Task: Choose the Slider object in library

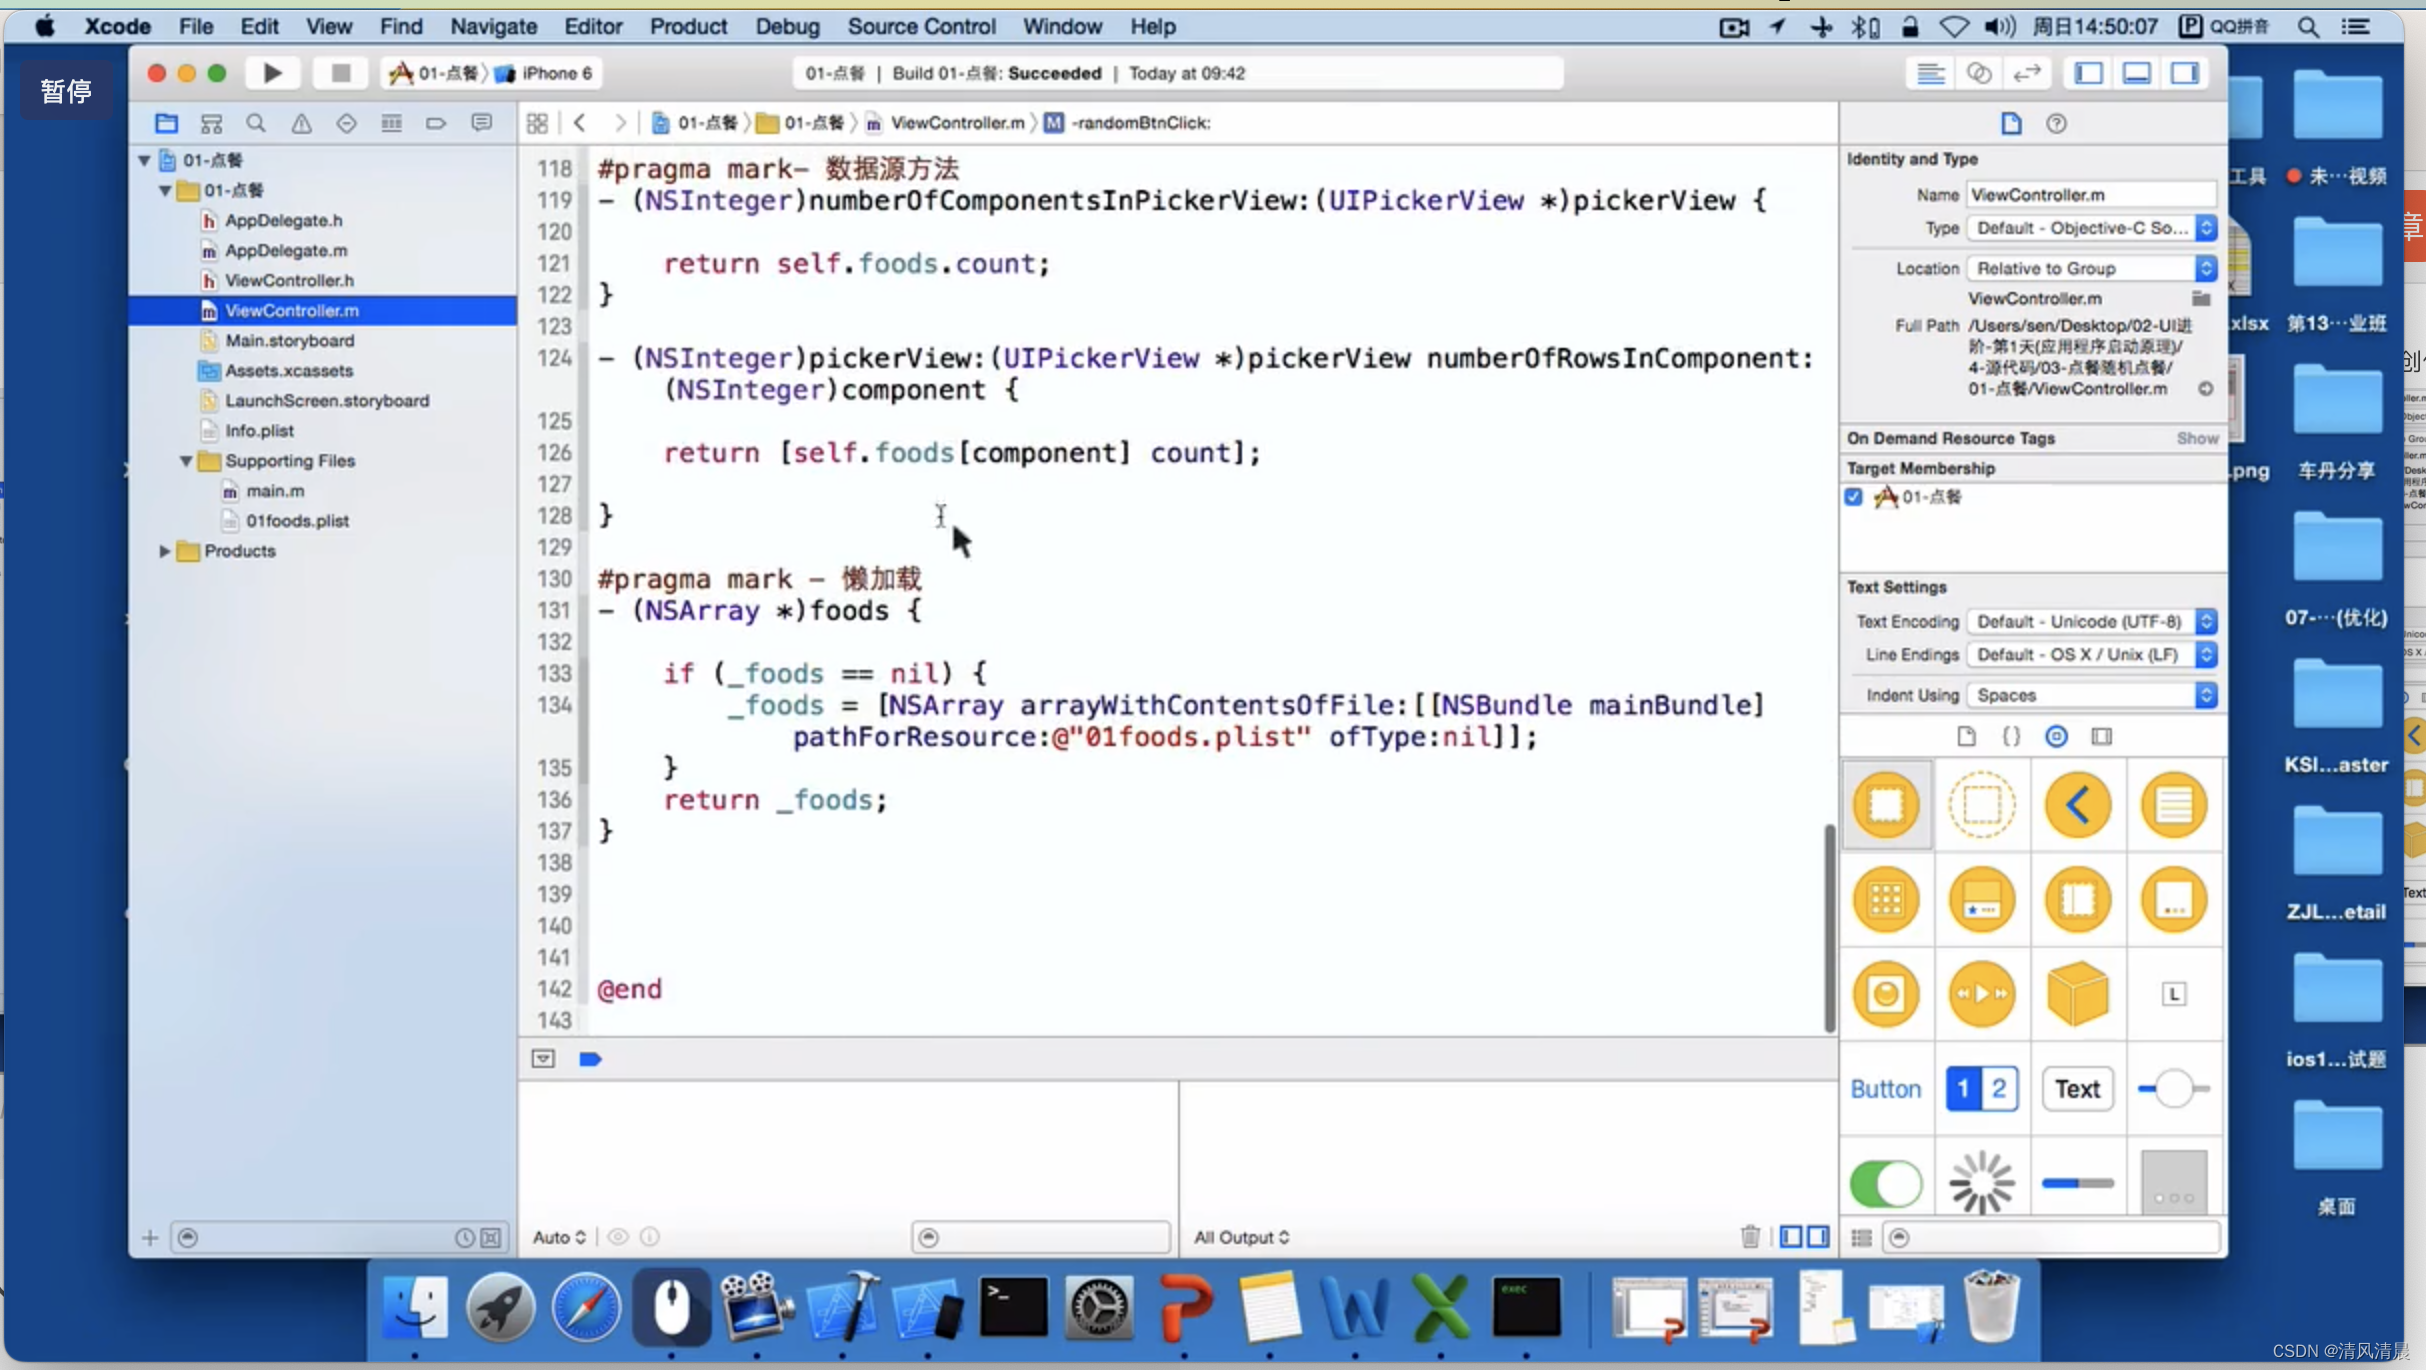Action: coord(2173,1088)
